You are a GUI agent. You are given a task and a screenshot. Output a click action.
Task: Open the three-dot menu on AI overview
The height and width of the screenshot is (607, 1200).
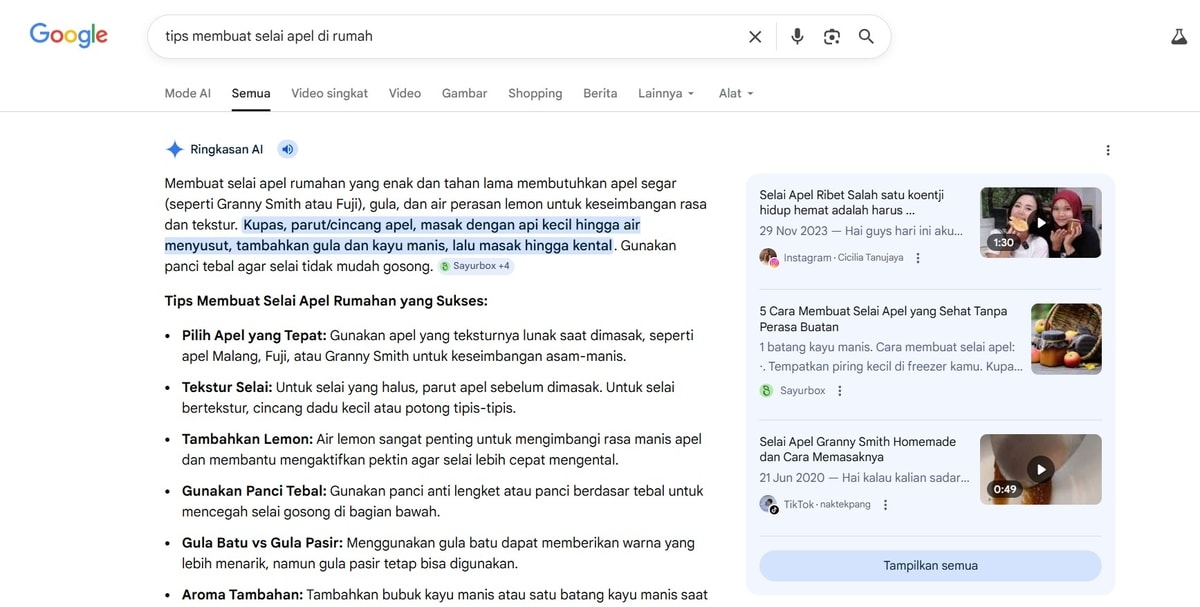1107,149
